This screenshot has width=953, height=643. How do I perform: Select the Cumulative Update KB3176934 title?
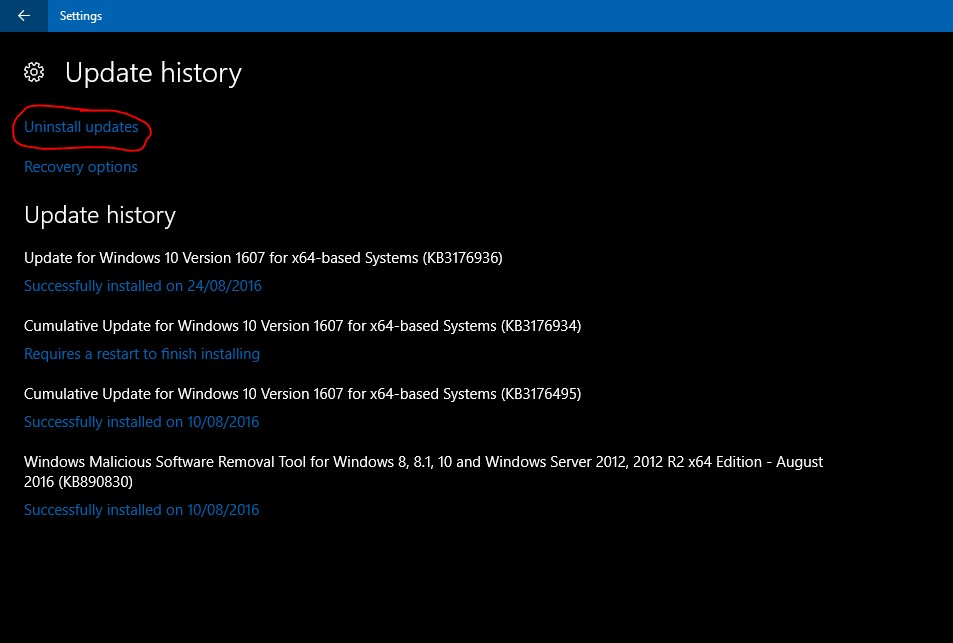303,326
